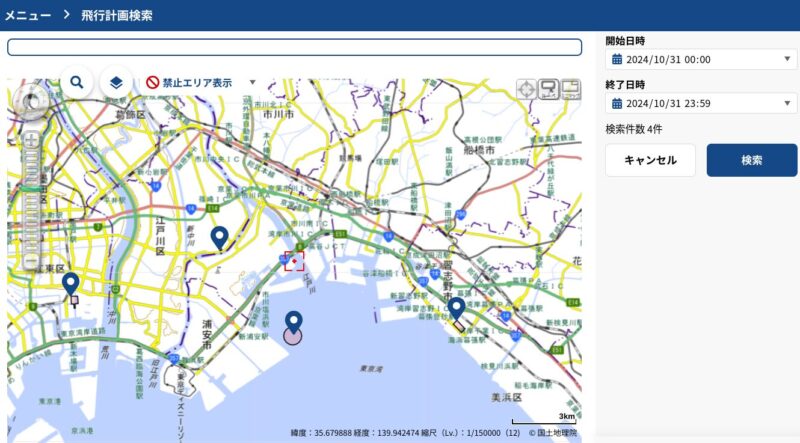800x443 pixels.
Task: Select the map pin near Narashino
Action: coord(456,307)
